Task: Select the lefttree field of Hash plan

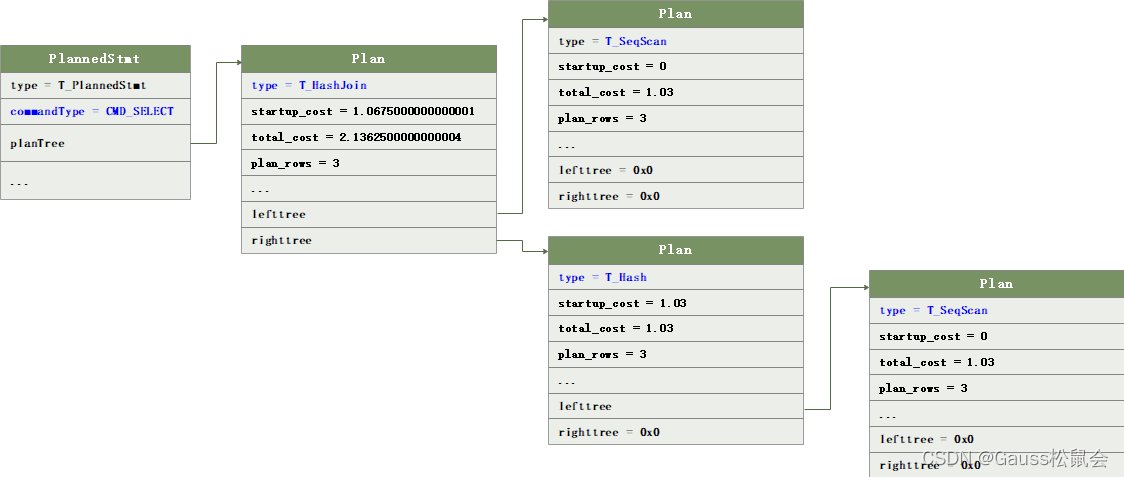Action: tap(675, 406)
